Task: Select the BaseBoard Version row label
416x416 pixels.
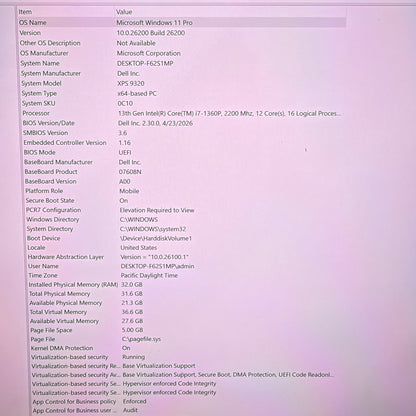Action: (51, 181)
